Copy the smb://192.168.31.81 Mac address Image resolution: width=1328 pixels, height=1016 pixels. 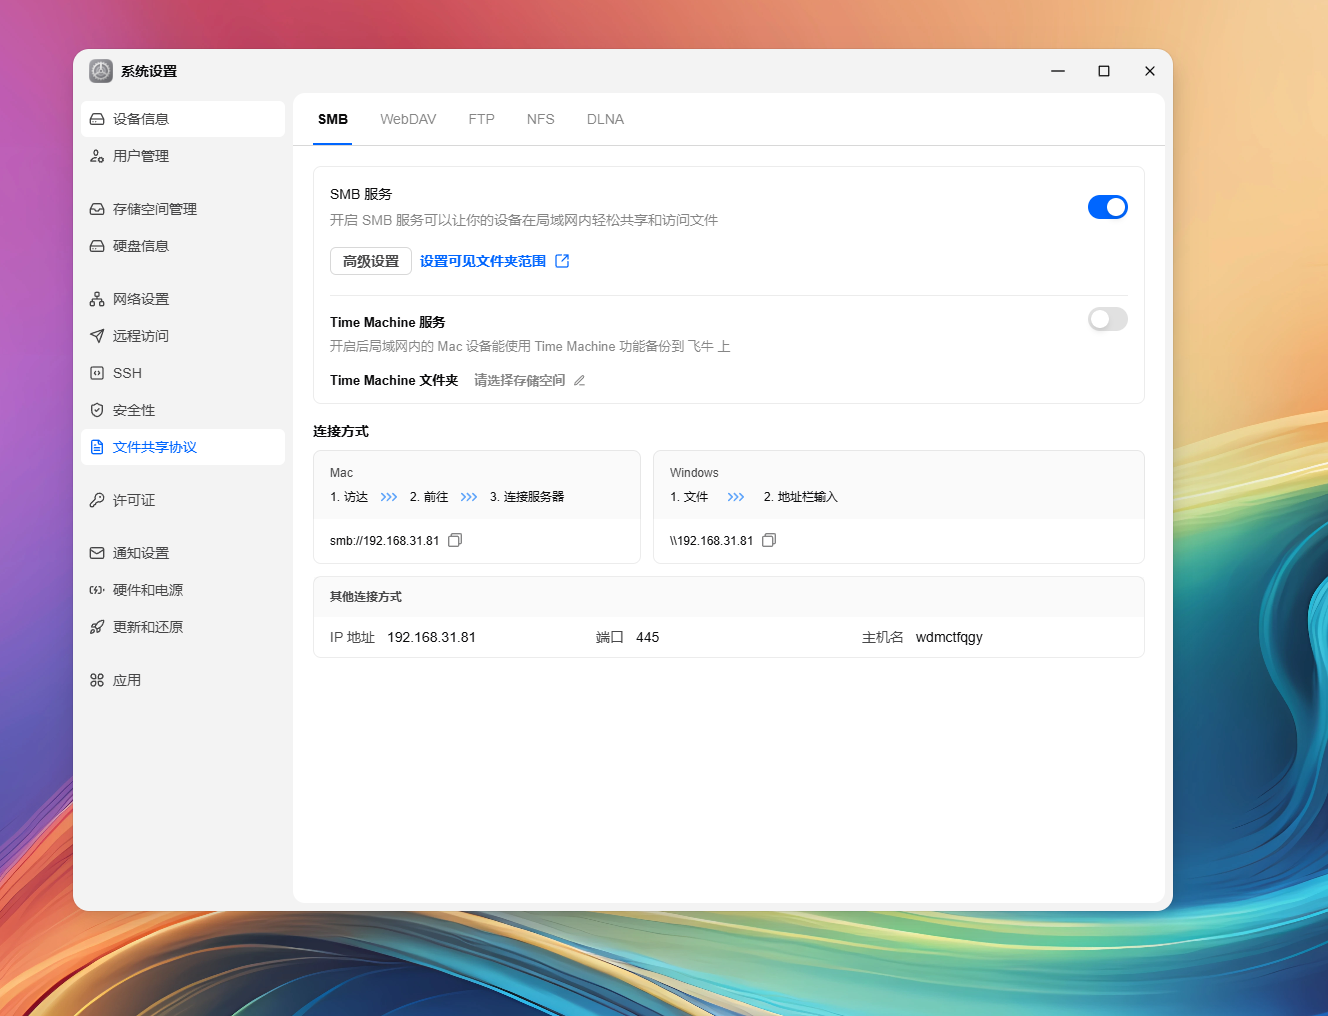pos(455,540)
